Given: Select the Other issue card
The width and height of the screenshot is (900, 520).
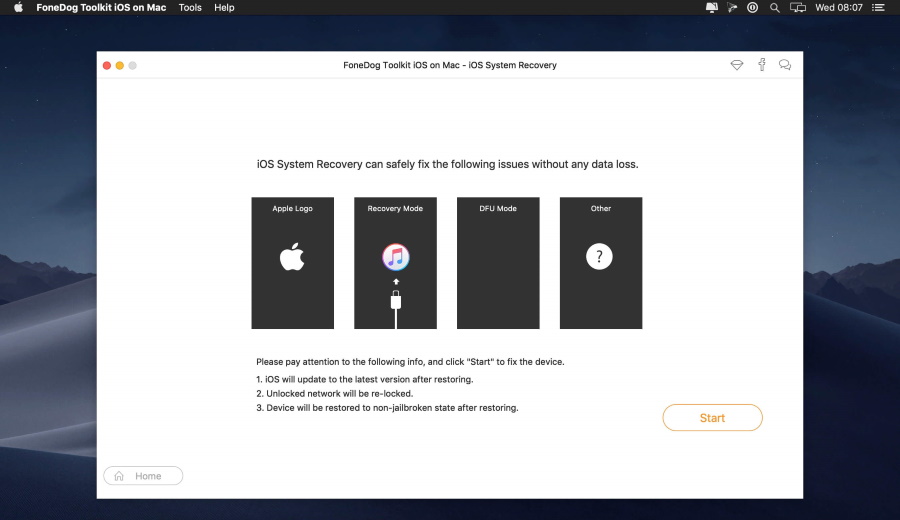Looking at the screenshot, I should (x=601, y=263).
